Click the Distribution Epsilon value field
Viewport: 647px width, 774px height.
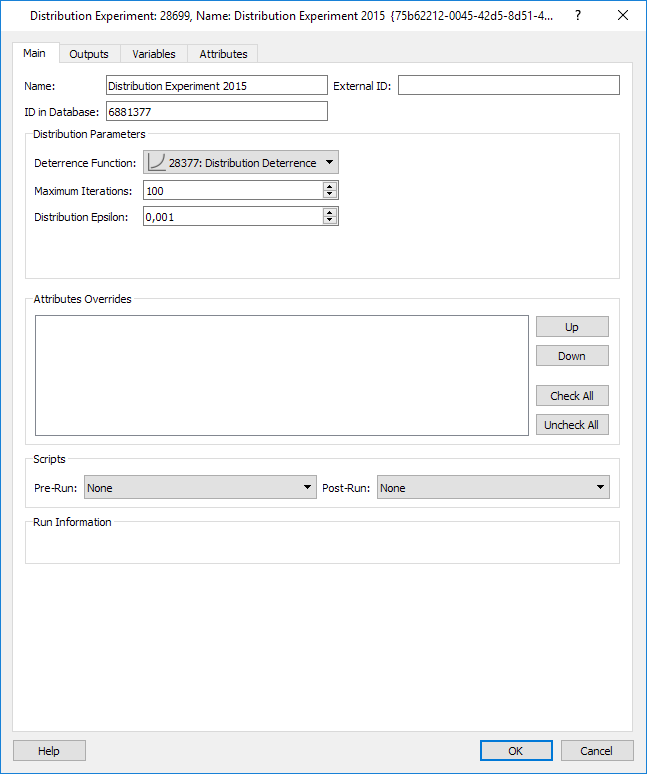pos(233,217)
